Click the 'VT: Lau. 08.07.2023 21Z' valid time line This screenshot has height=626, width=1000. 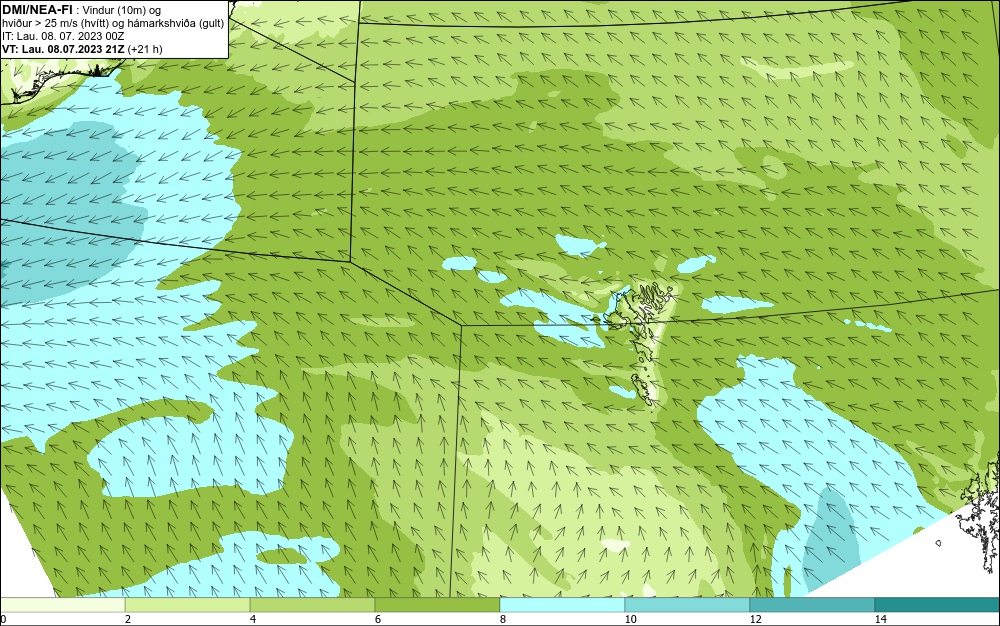coord(82,49)
